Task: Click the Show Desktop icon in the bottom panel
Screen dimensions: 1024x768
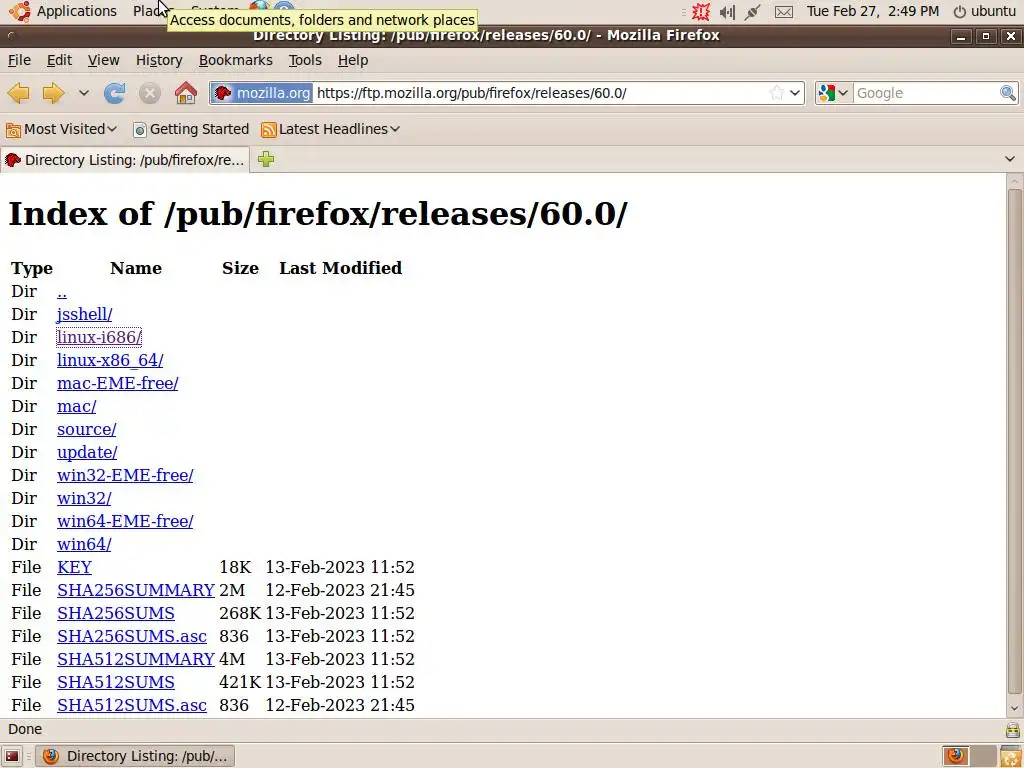Action: pos(12,756)
